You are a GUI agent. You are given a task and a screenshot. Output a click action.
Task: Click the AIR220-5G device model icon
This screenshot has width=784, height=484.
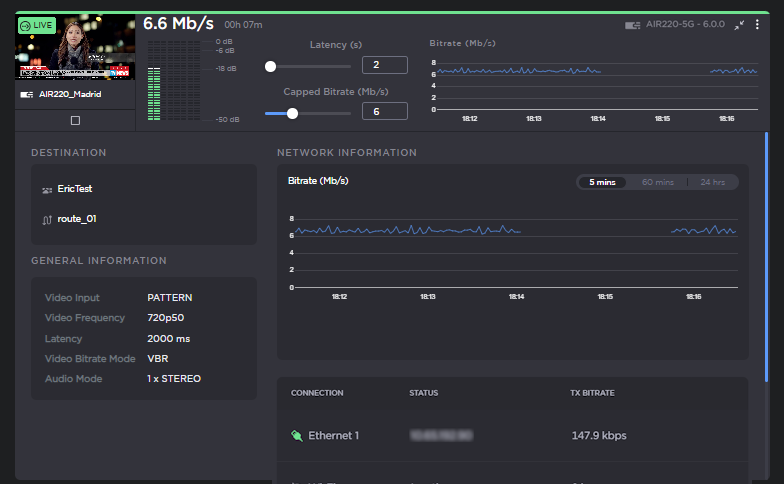click(631, 25)
